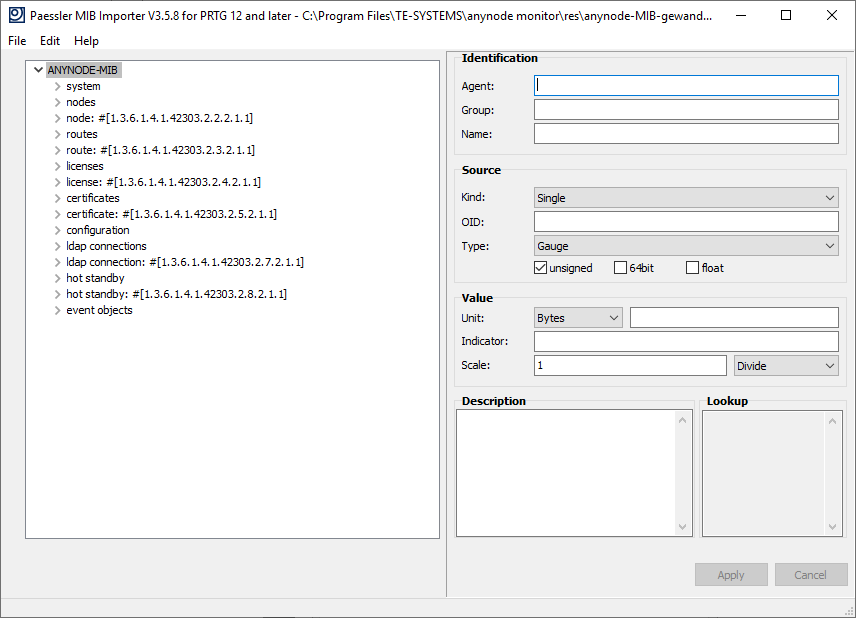The image size is (856, 618).
Task: Open the Type dropdown showing Gauge
Action: [x=828, y=245]
